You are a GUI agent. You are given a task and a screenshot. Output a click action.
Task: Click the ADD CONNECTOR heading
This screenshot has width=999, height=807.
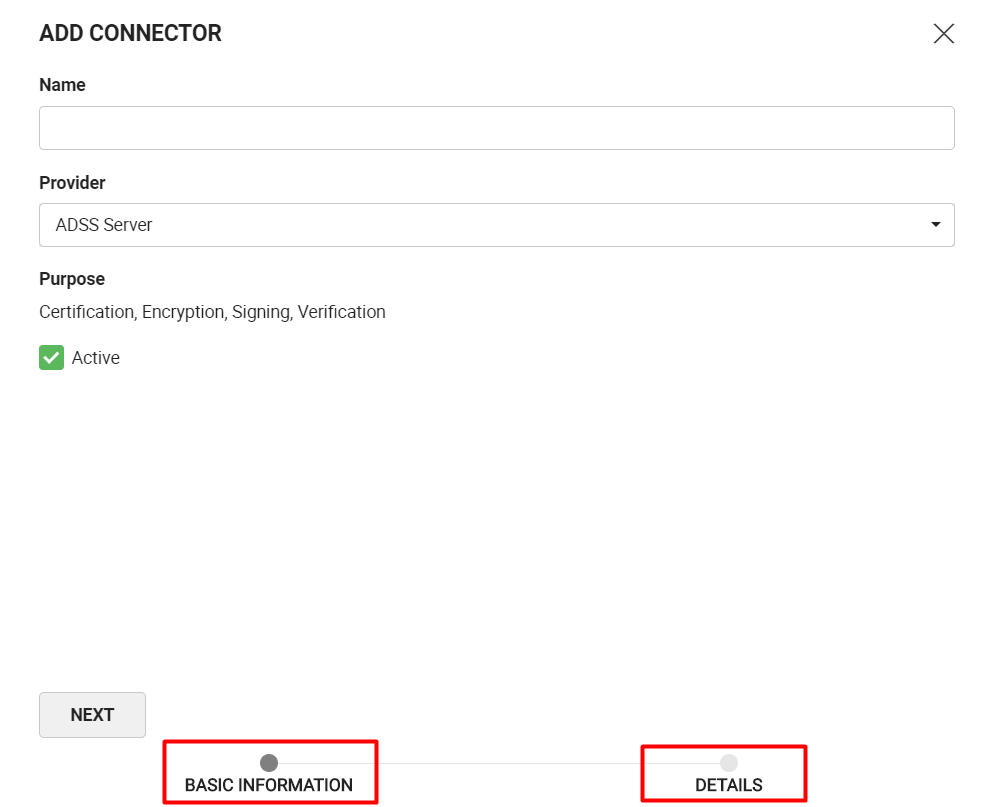click(x=131, y=33)
